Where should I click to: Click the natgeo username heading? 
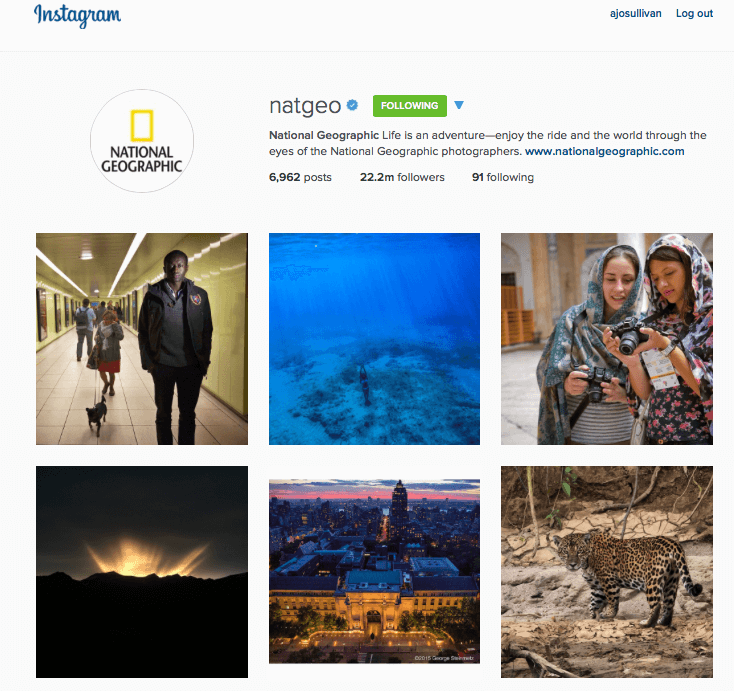(305, 106)
